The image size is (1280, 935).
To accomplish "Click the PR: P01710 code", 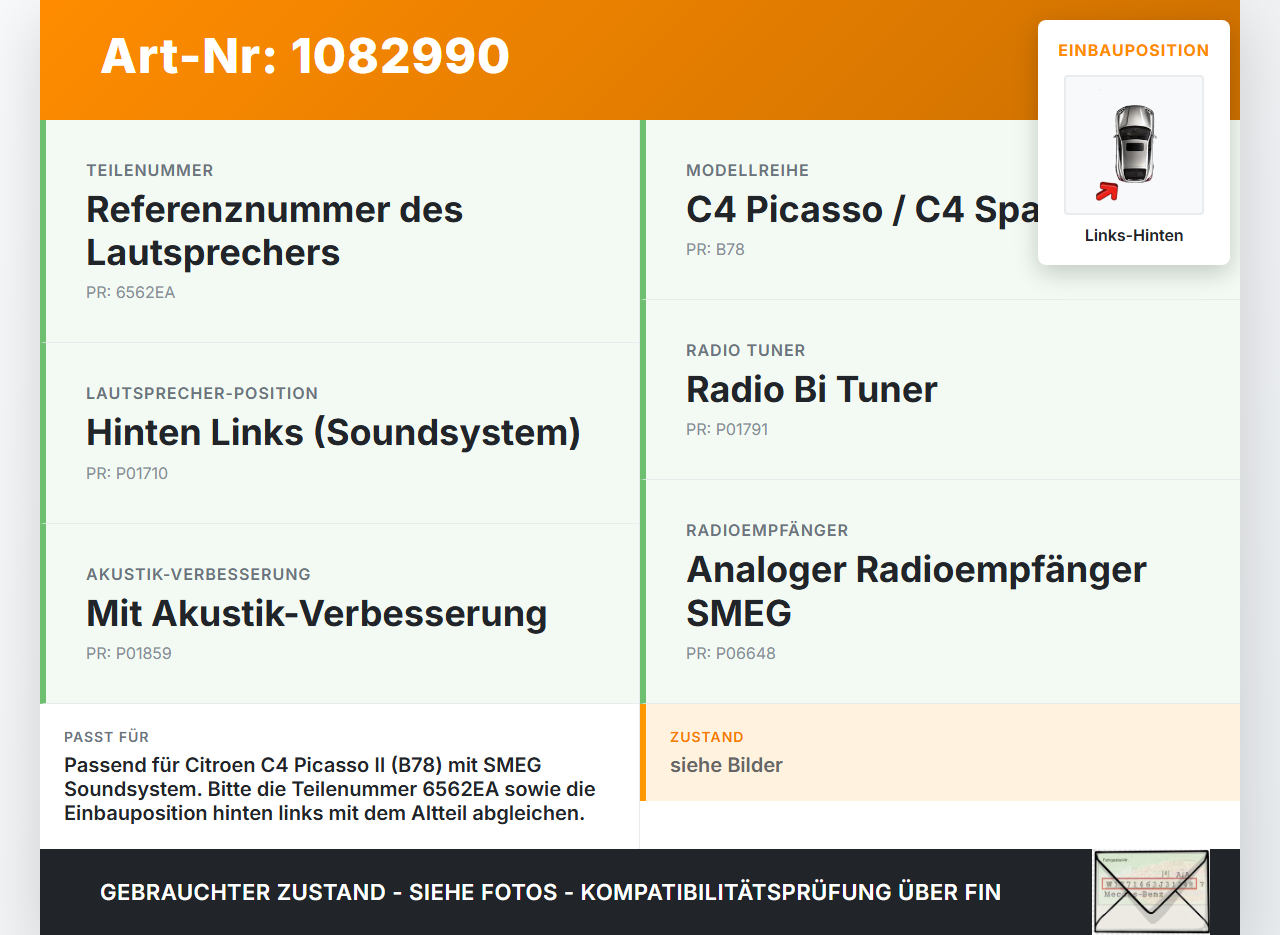I will (x=127, y=473).
